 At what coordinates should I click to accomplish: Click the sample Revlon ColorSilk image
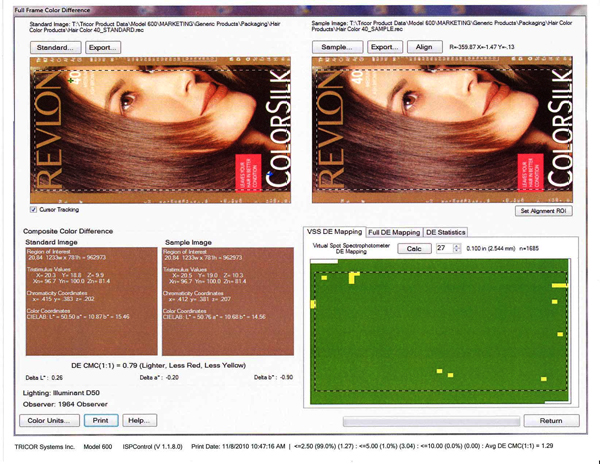point(442,130)
